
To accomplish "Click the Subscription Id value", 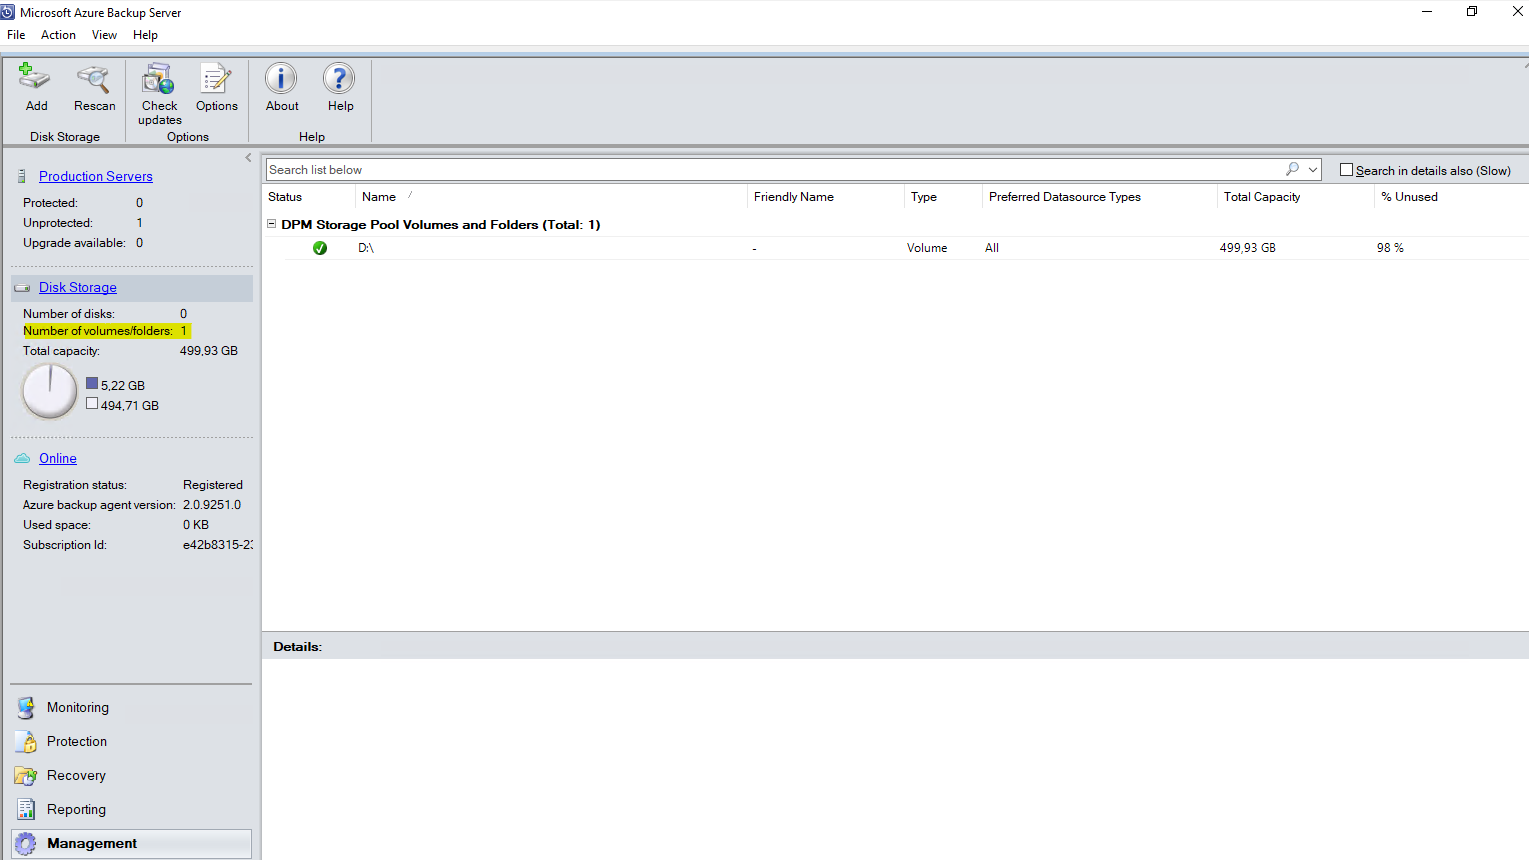I will [218, 545].
